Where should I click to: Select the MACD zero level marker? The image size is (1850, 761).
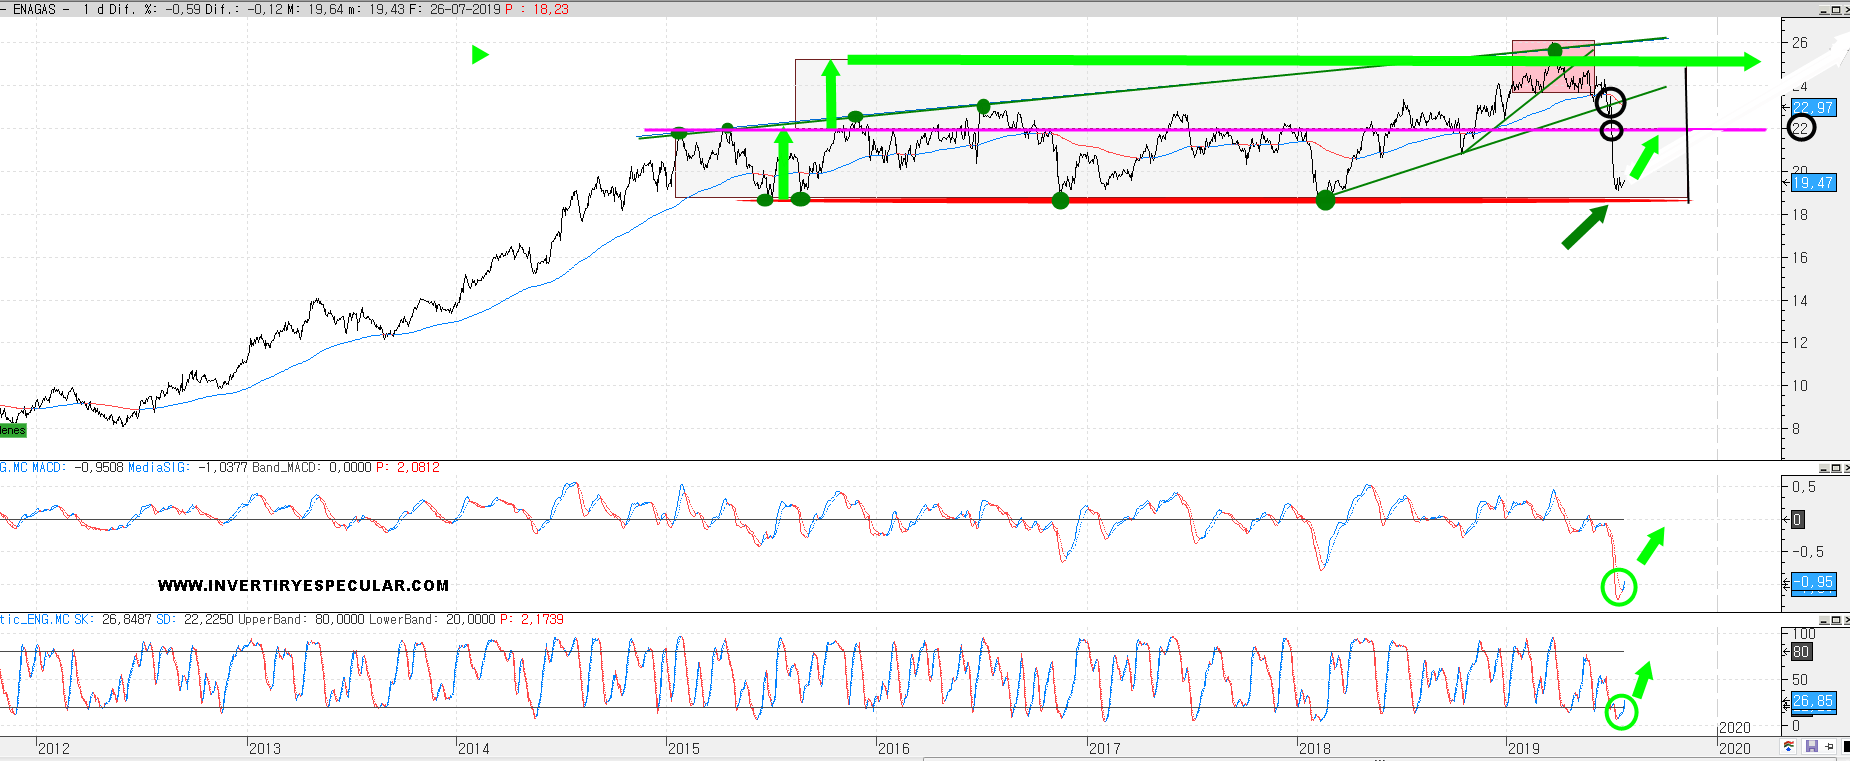(1797, 520)
